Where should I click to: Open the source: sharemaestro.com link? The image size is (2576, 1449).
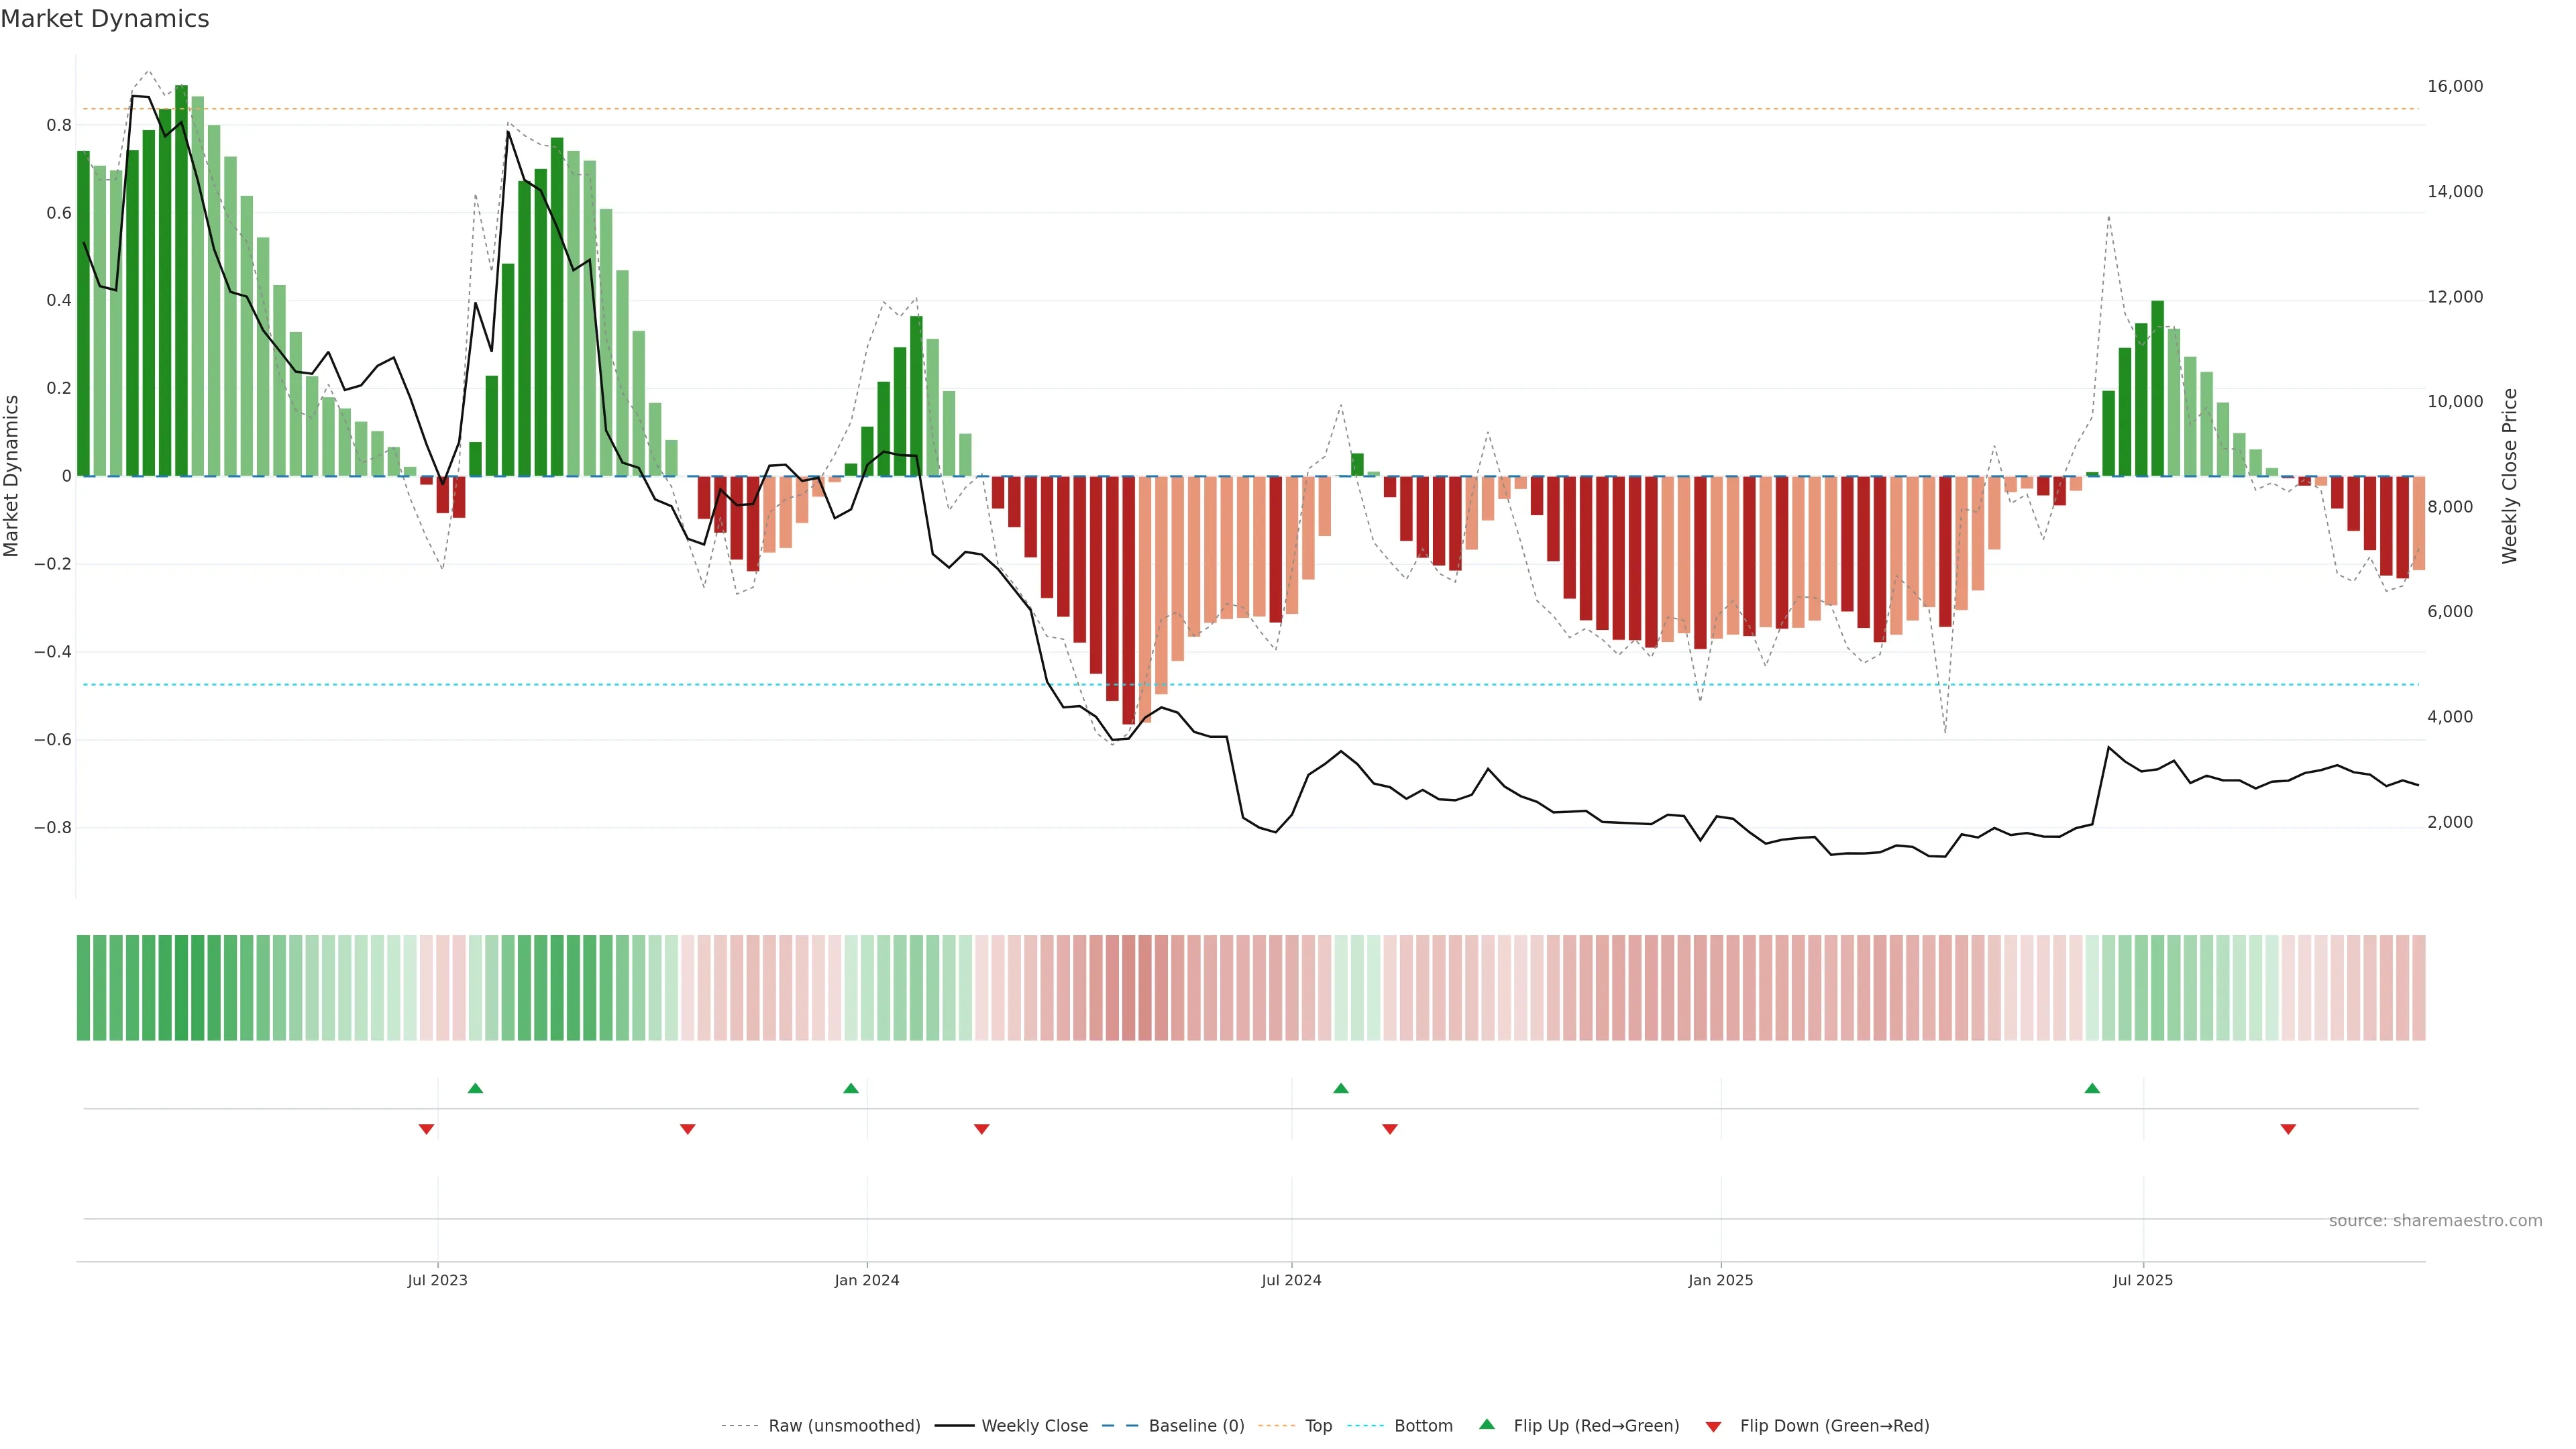pyautogui.click(x=2435, y=1221)
